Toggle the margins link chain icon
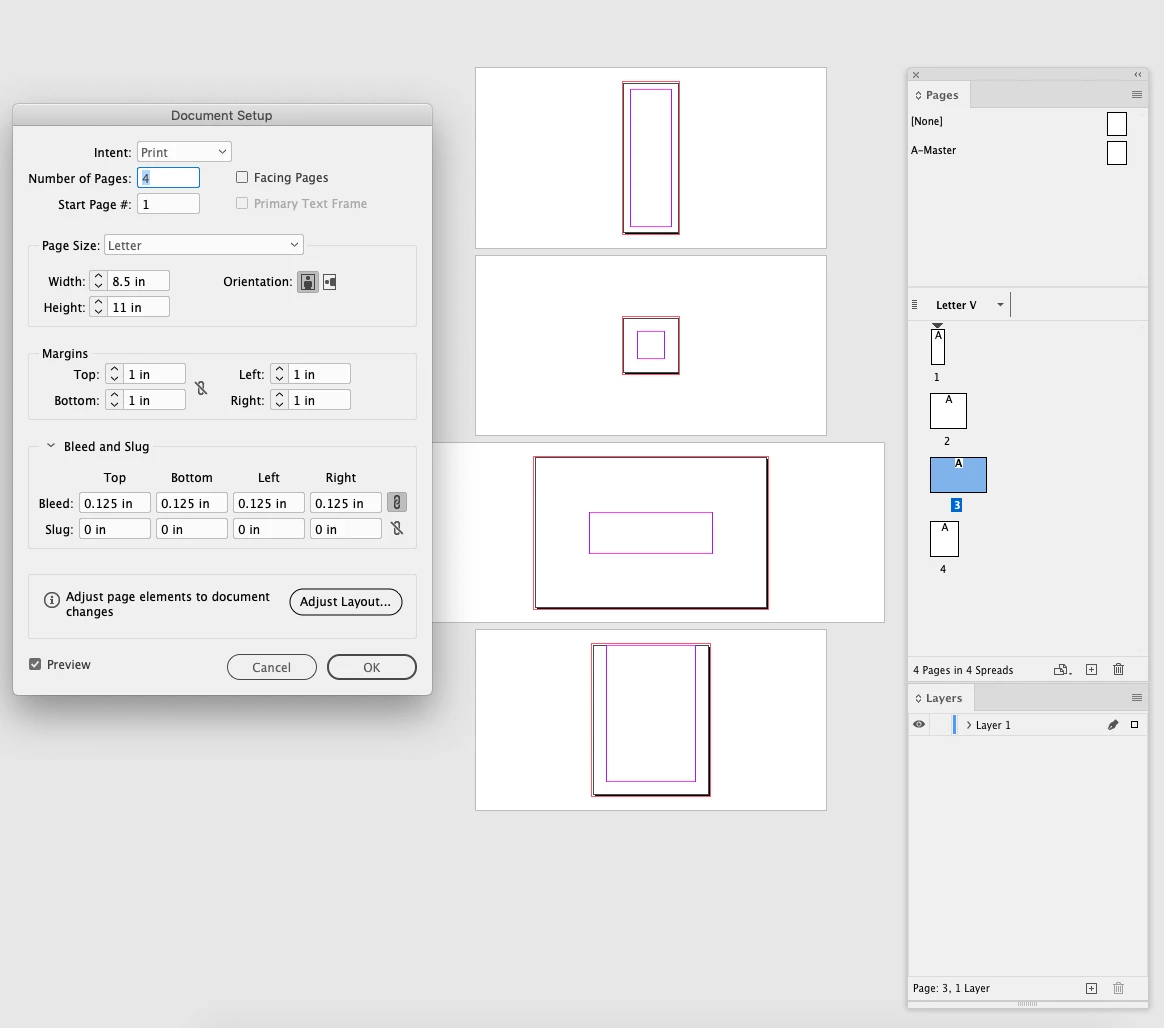1164x1028 pixels. tap(200, 388)
